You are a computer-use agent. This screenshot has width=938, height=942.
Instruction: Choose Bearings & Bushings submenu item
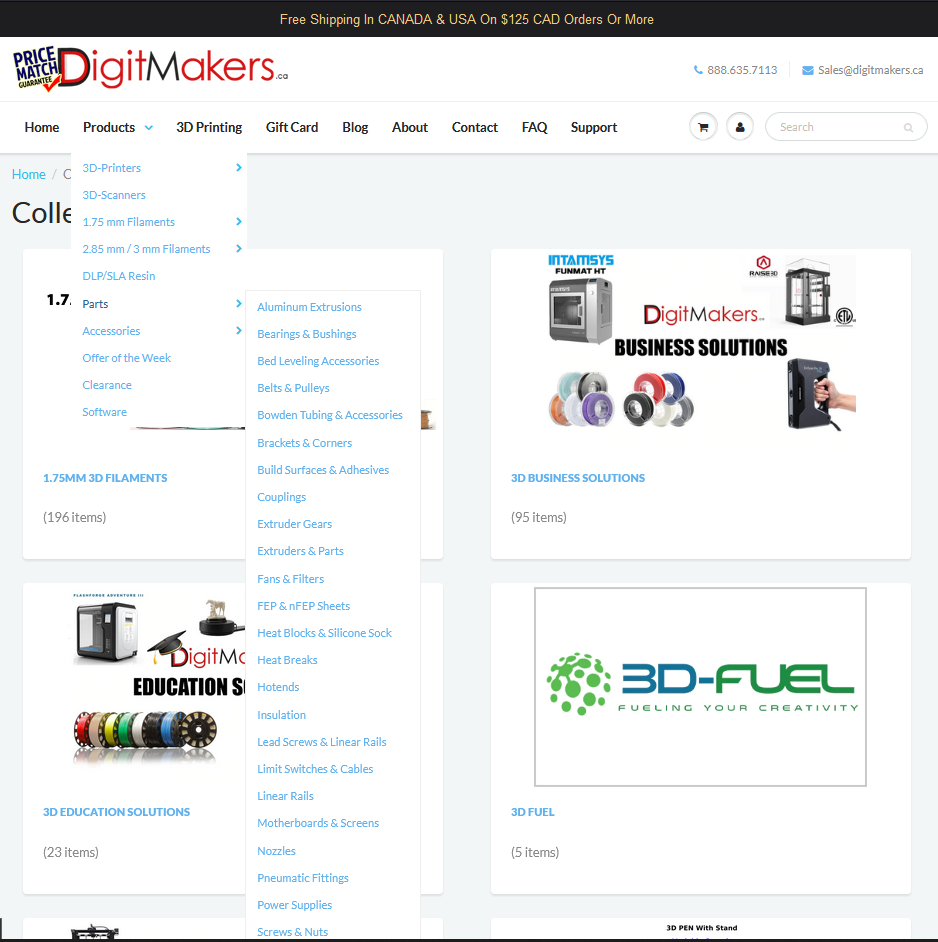click(x=307, y=334)
